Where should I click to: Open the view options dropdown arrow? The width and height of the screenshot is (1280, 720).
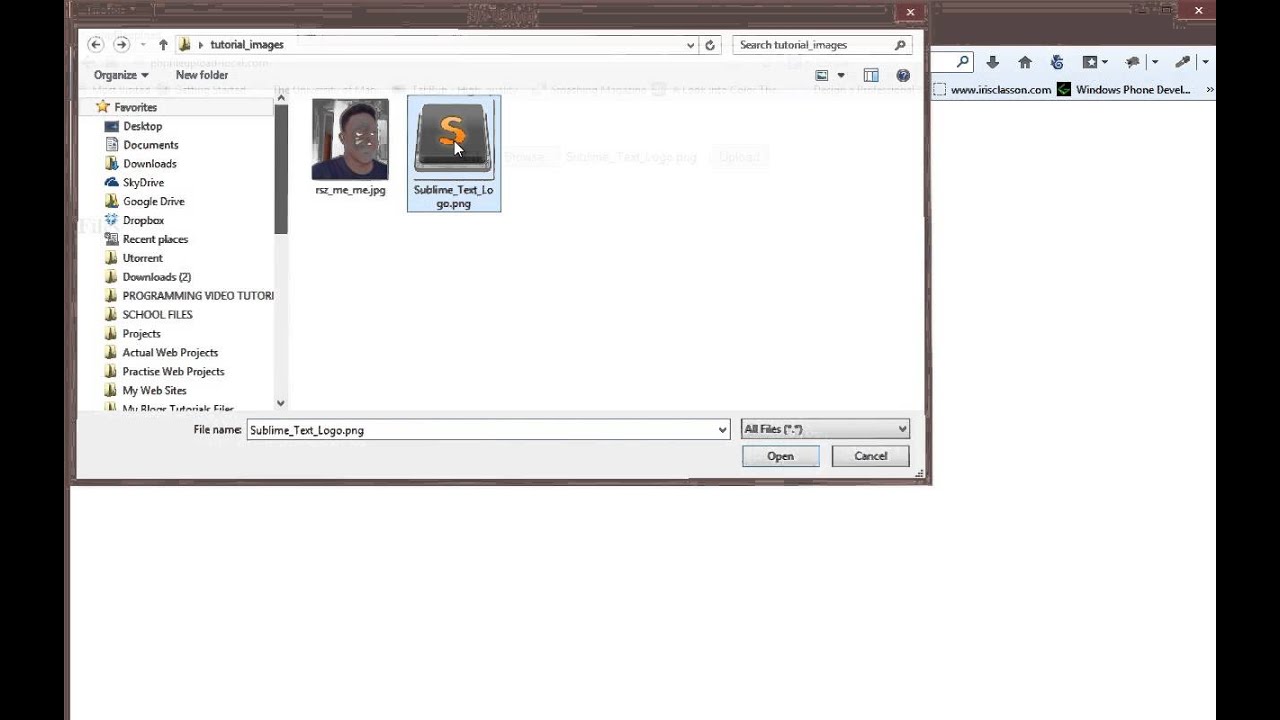(x=841, y=75)
